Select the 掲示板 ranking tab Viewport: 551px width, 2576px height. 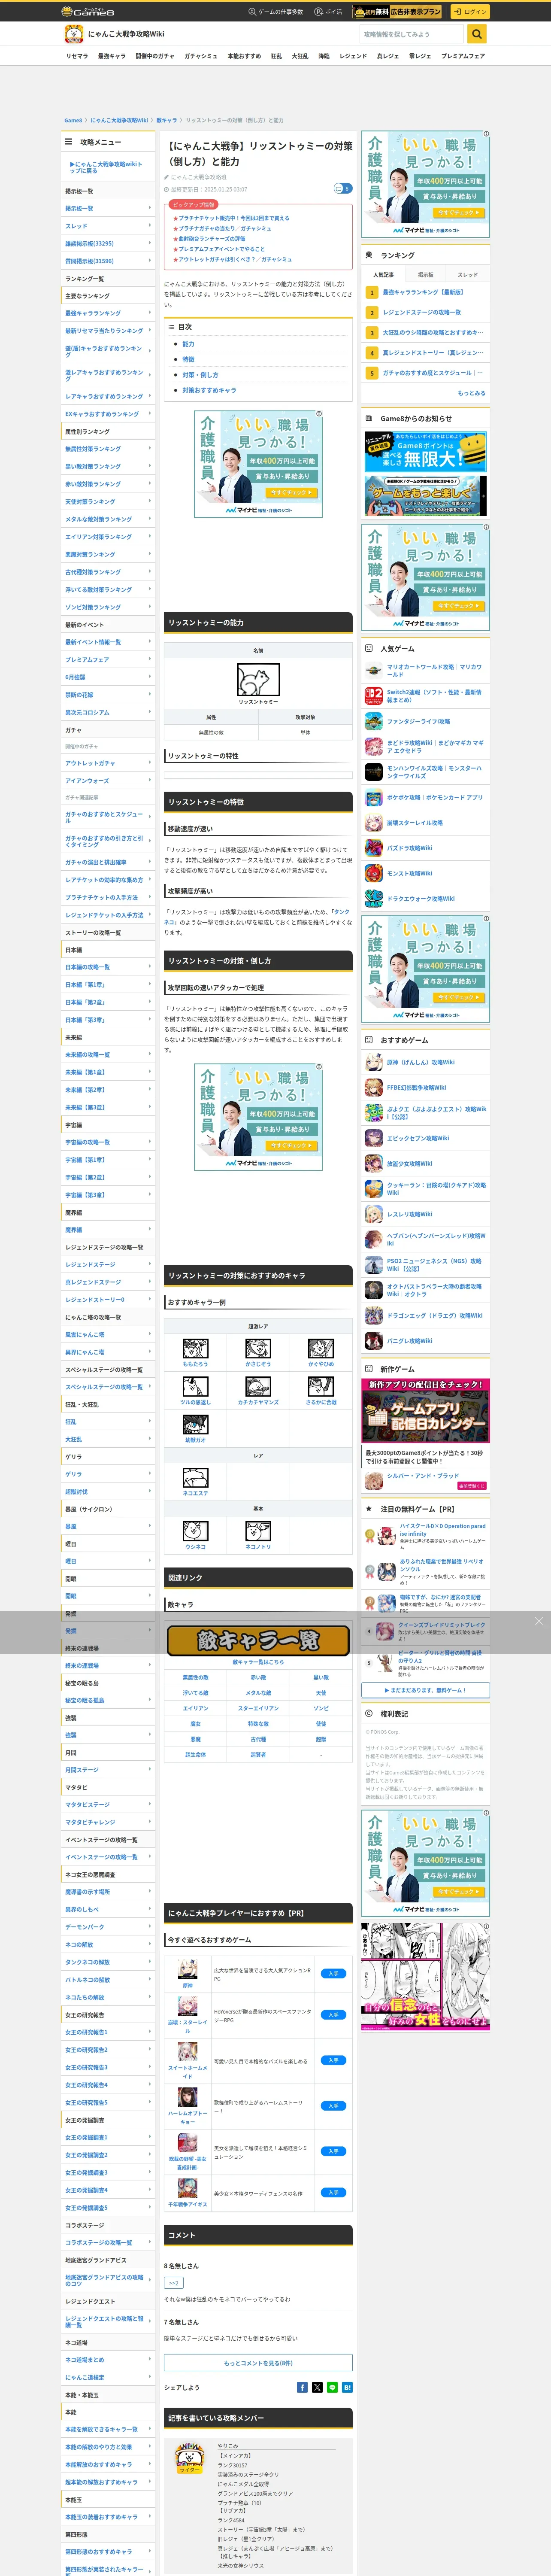(x=426, y=274)
